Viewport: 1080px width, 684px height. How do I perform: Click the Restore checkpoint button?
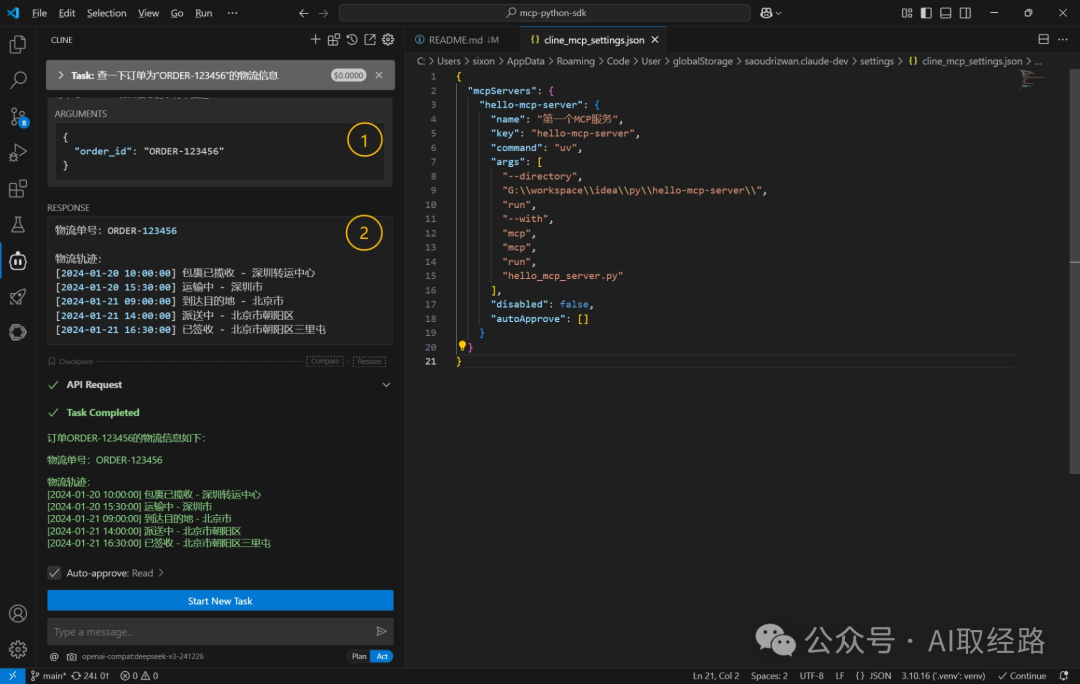pyautogui.click(x=369, y=361)
